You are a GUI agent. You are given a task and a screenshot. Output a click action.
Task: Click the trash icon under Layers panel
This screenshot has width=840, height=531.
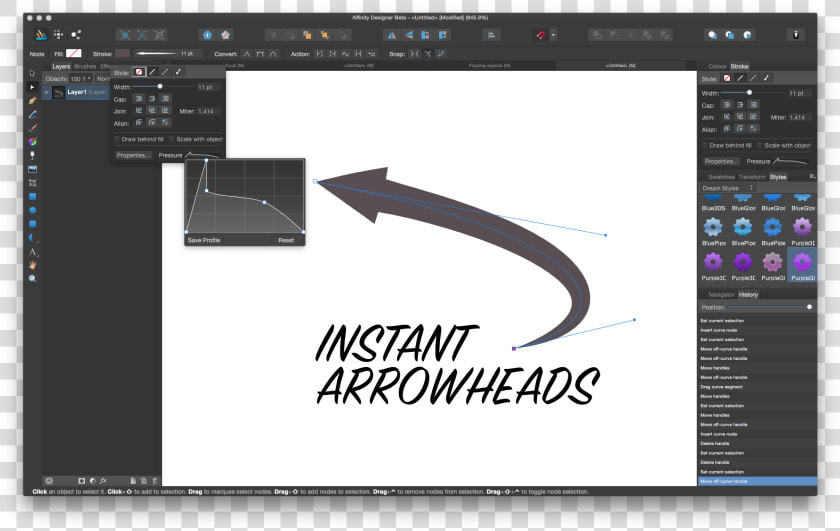click(155, 481)
